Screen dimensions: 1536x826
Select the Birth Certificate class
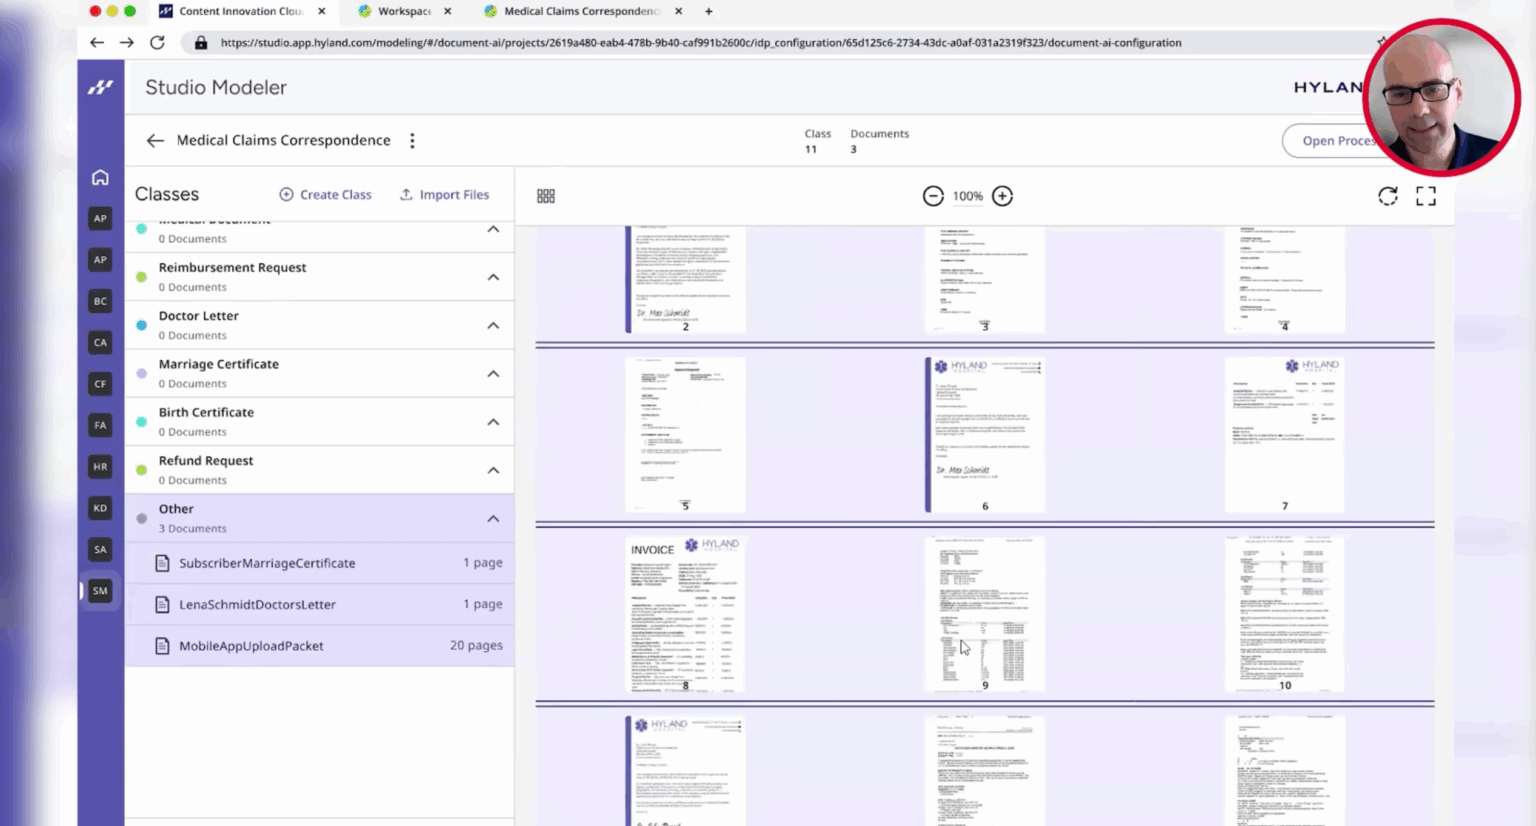point(320,422)
